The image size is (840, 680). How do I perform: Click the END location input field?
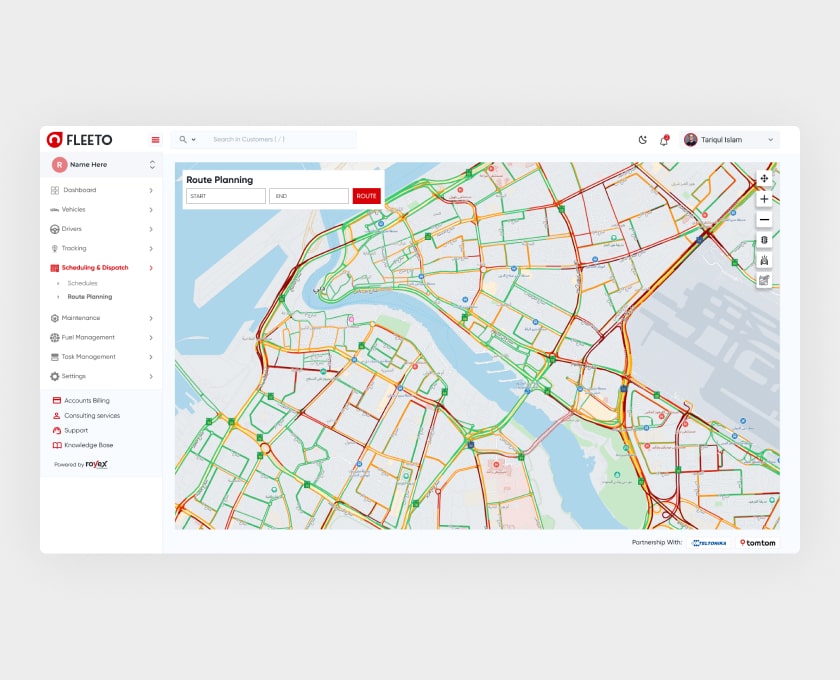308,196
